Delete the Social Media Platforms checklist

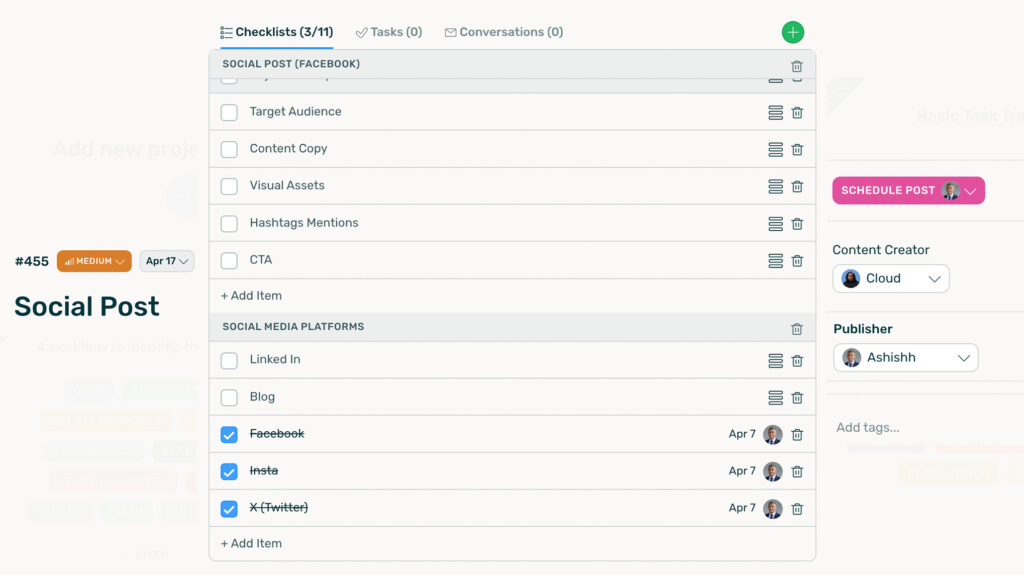coord(797,329)
